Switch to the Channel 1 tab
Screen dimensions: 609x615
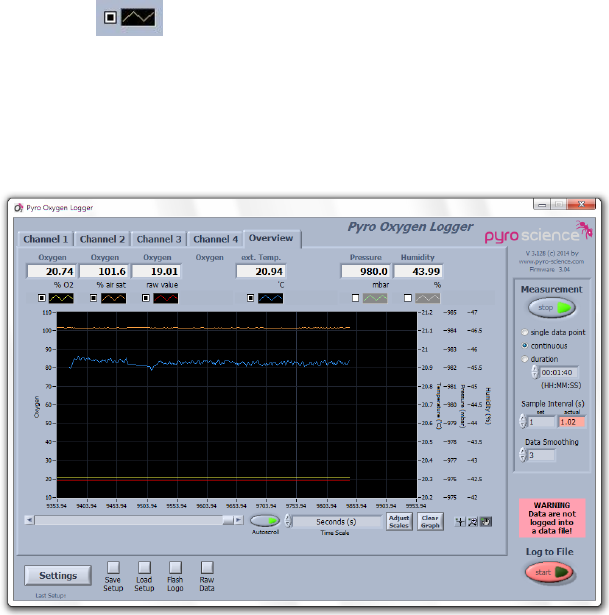point(45,239)
